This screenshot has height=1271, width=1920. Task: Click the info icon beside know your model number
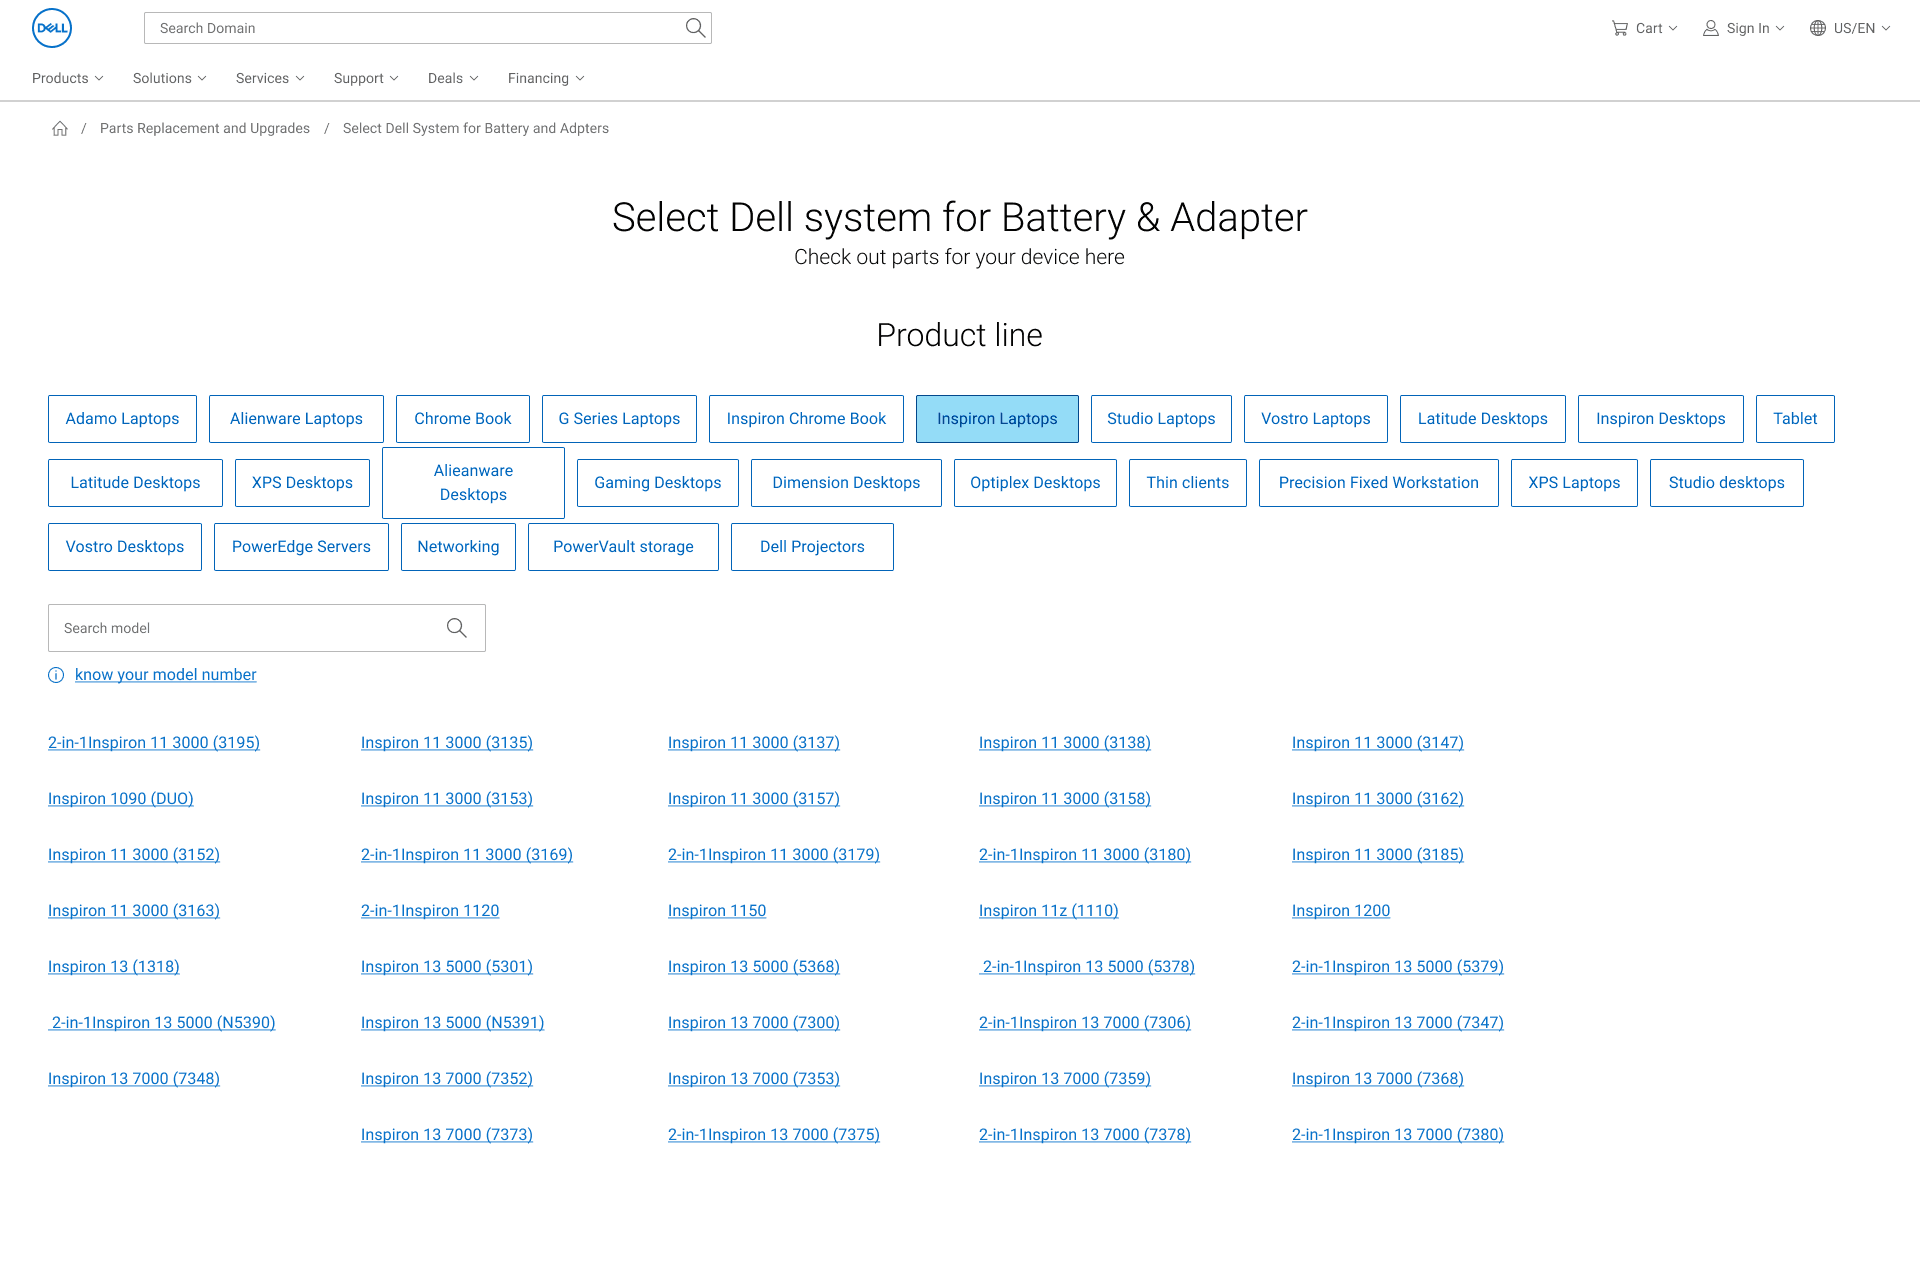56,675
